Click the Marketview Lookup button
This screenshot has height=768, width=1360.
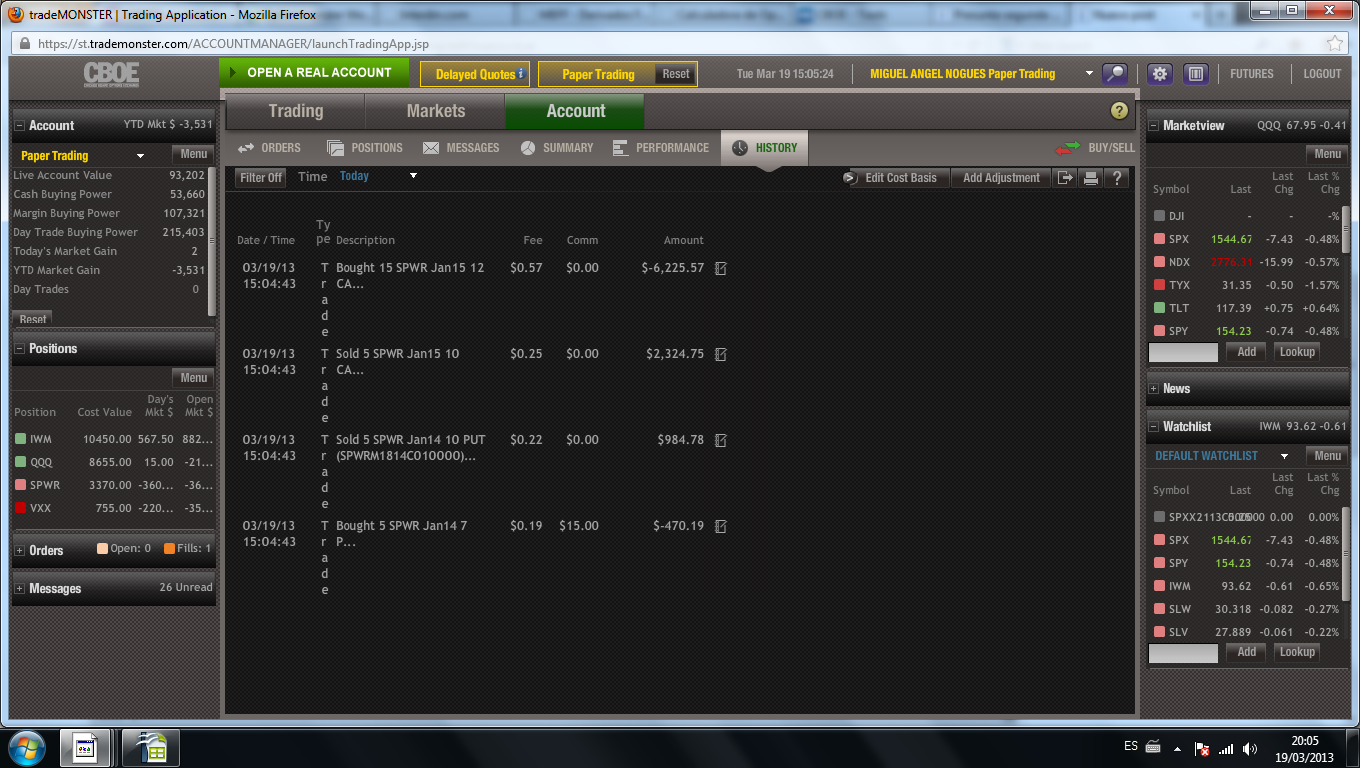click(1297, 352)
